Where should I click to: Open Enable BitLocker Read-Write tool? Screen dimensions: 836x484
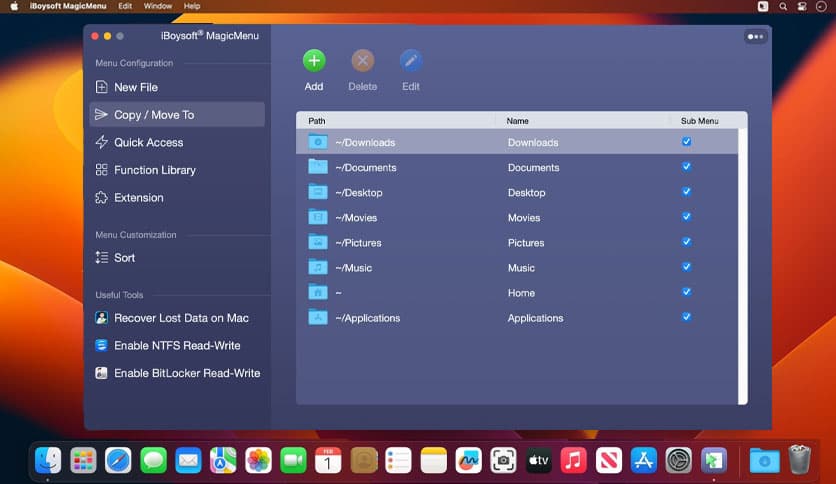(177, 373)
